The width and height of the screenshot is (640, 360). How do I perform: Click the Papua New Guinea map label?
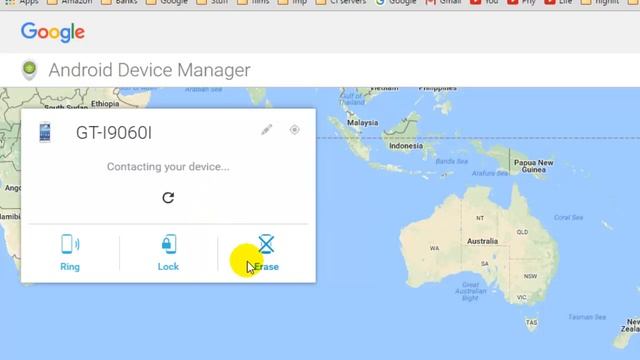pyautogui.click(x=533, y=166)
